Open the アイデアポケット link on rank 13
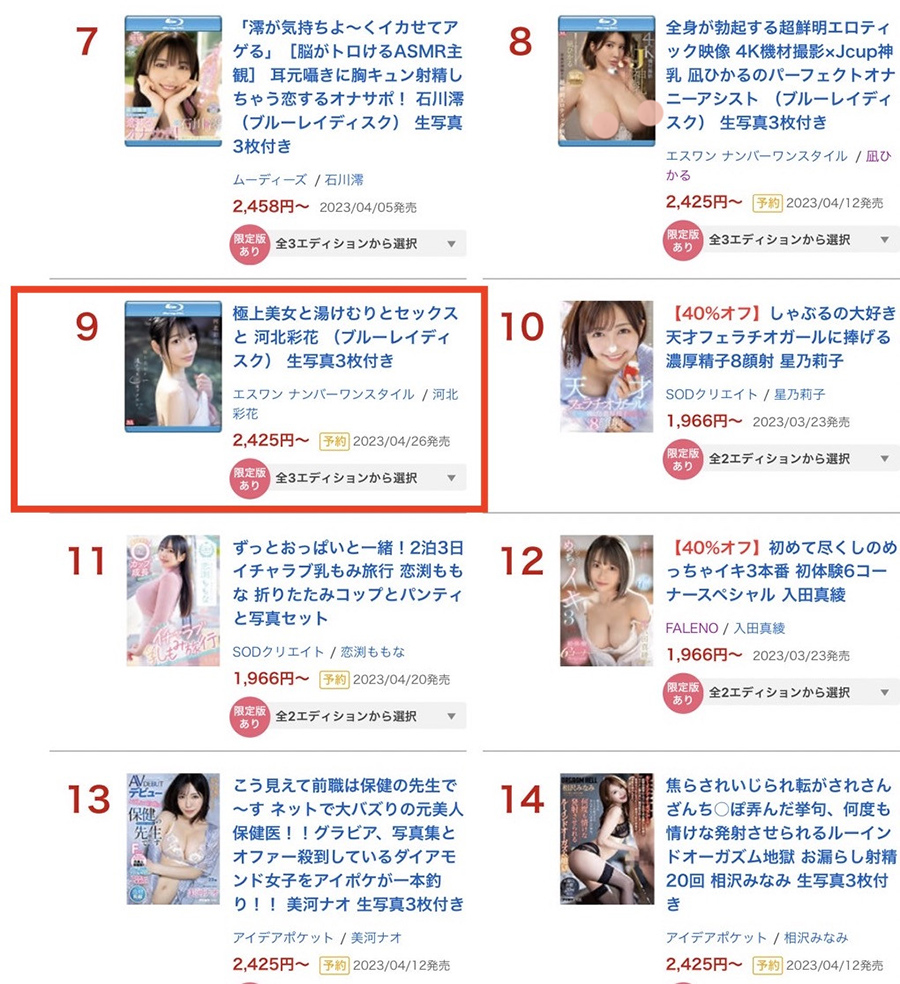This screenshot has height=984, width=900. point(283,938)
